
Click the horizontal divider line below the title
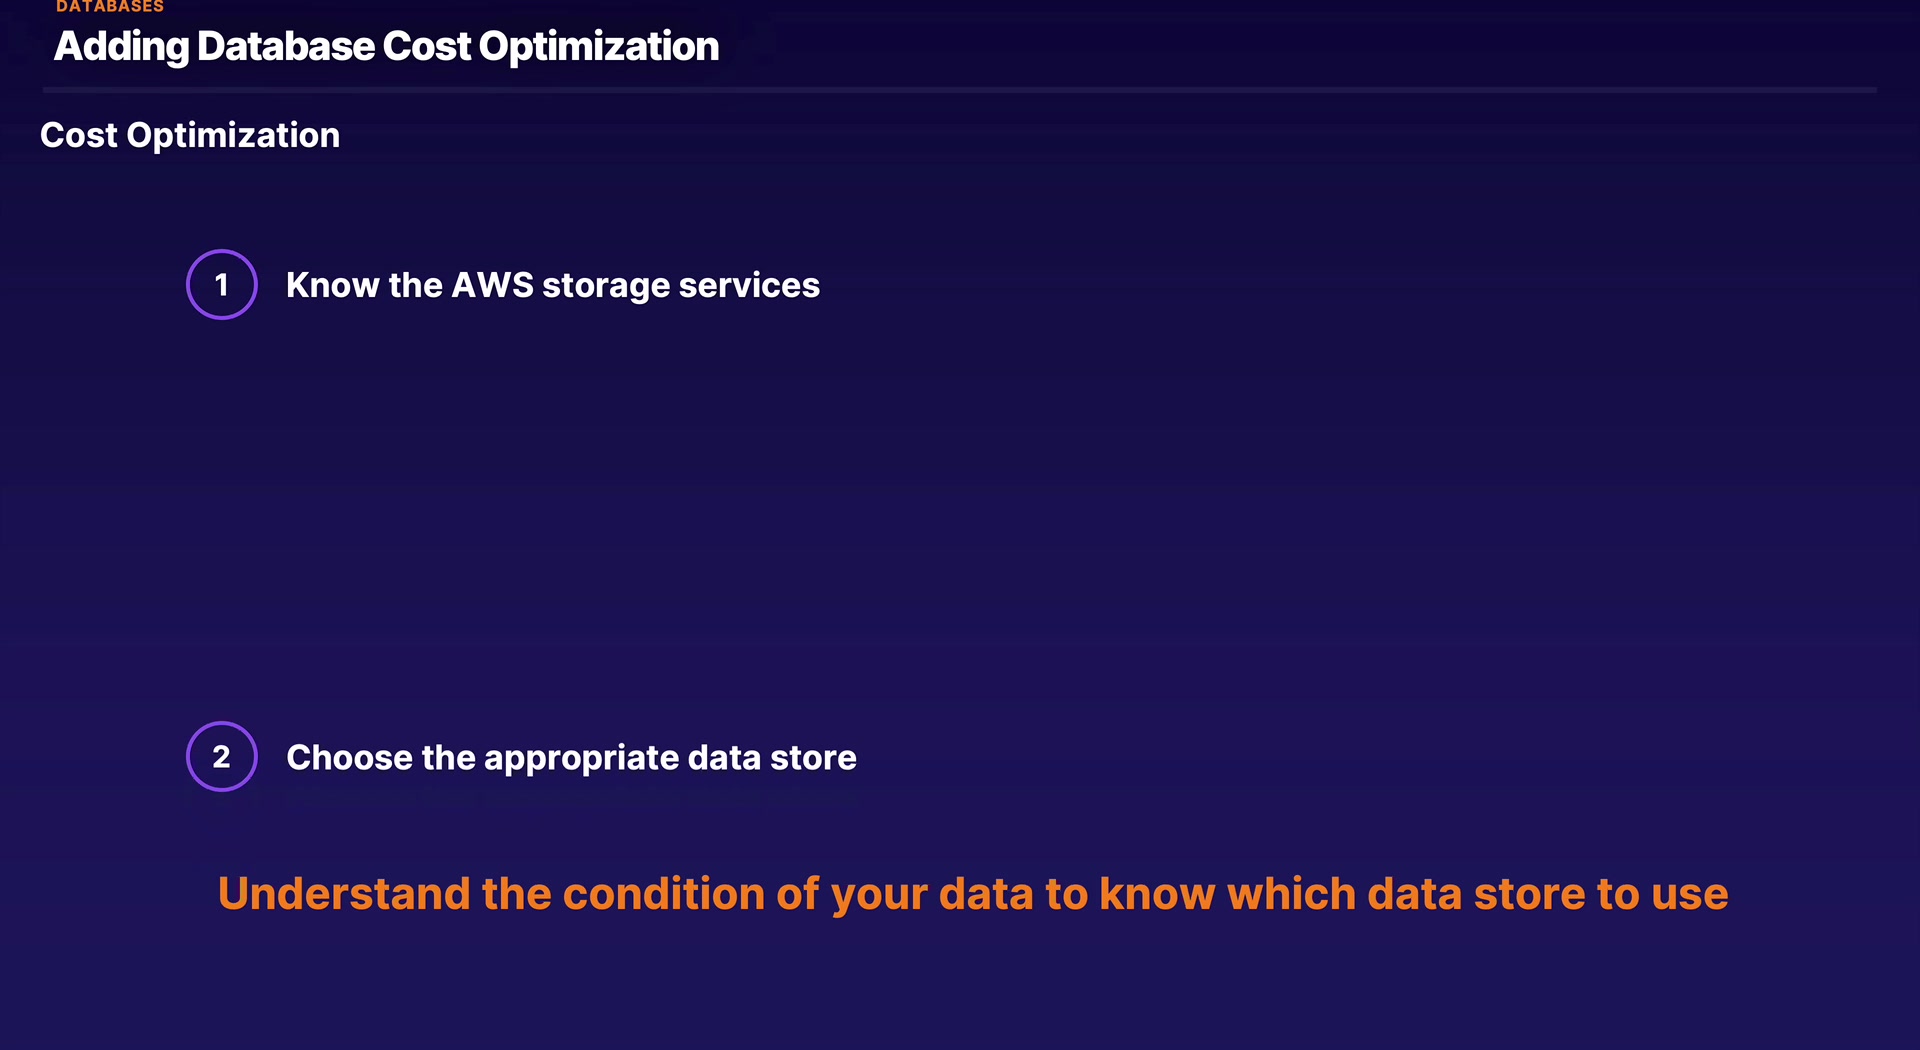960,90
